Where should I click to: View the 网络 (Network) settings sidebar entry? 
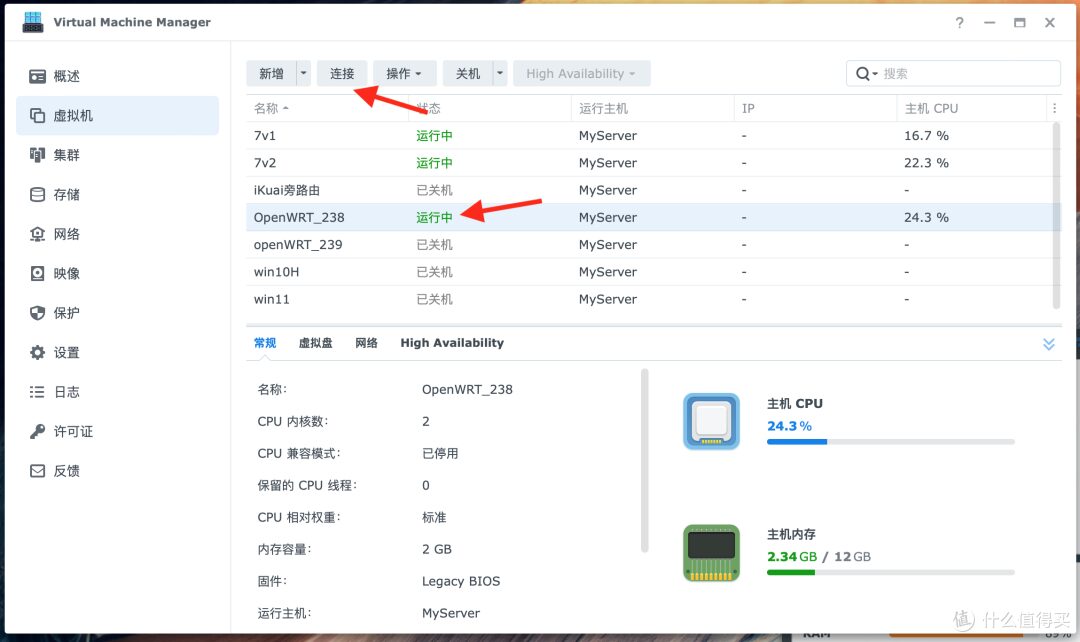coord(64,233)
